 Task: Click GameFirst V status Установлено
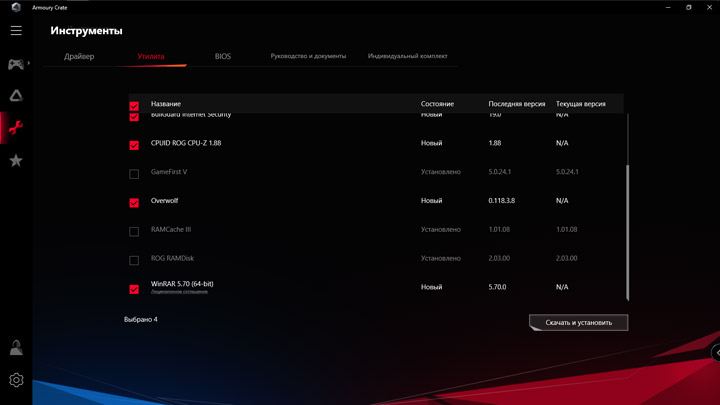click(x=441, y=172)
